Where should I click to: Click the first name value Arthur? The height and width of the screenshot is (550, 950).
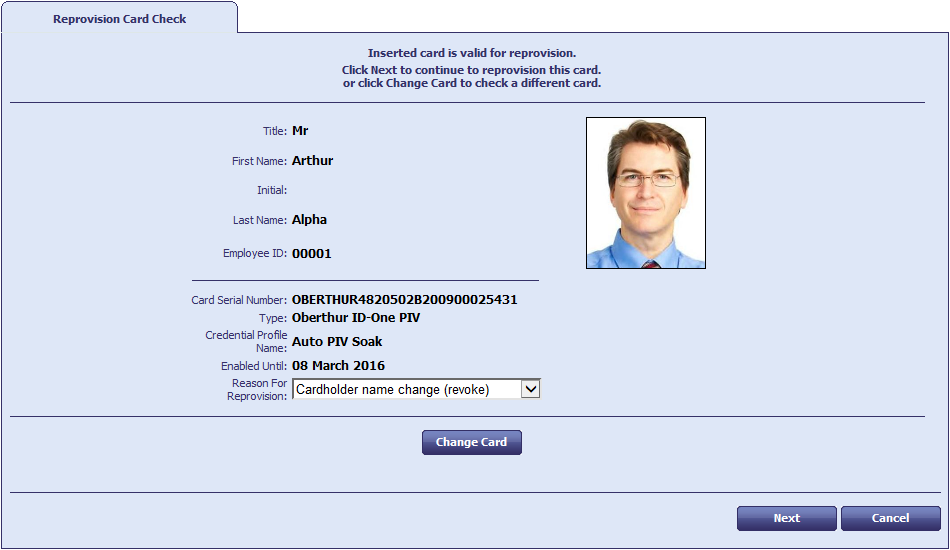pos(312,160)
